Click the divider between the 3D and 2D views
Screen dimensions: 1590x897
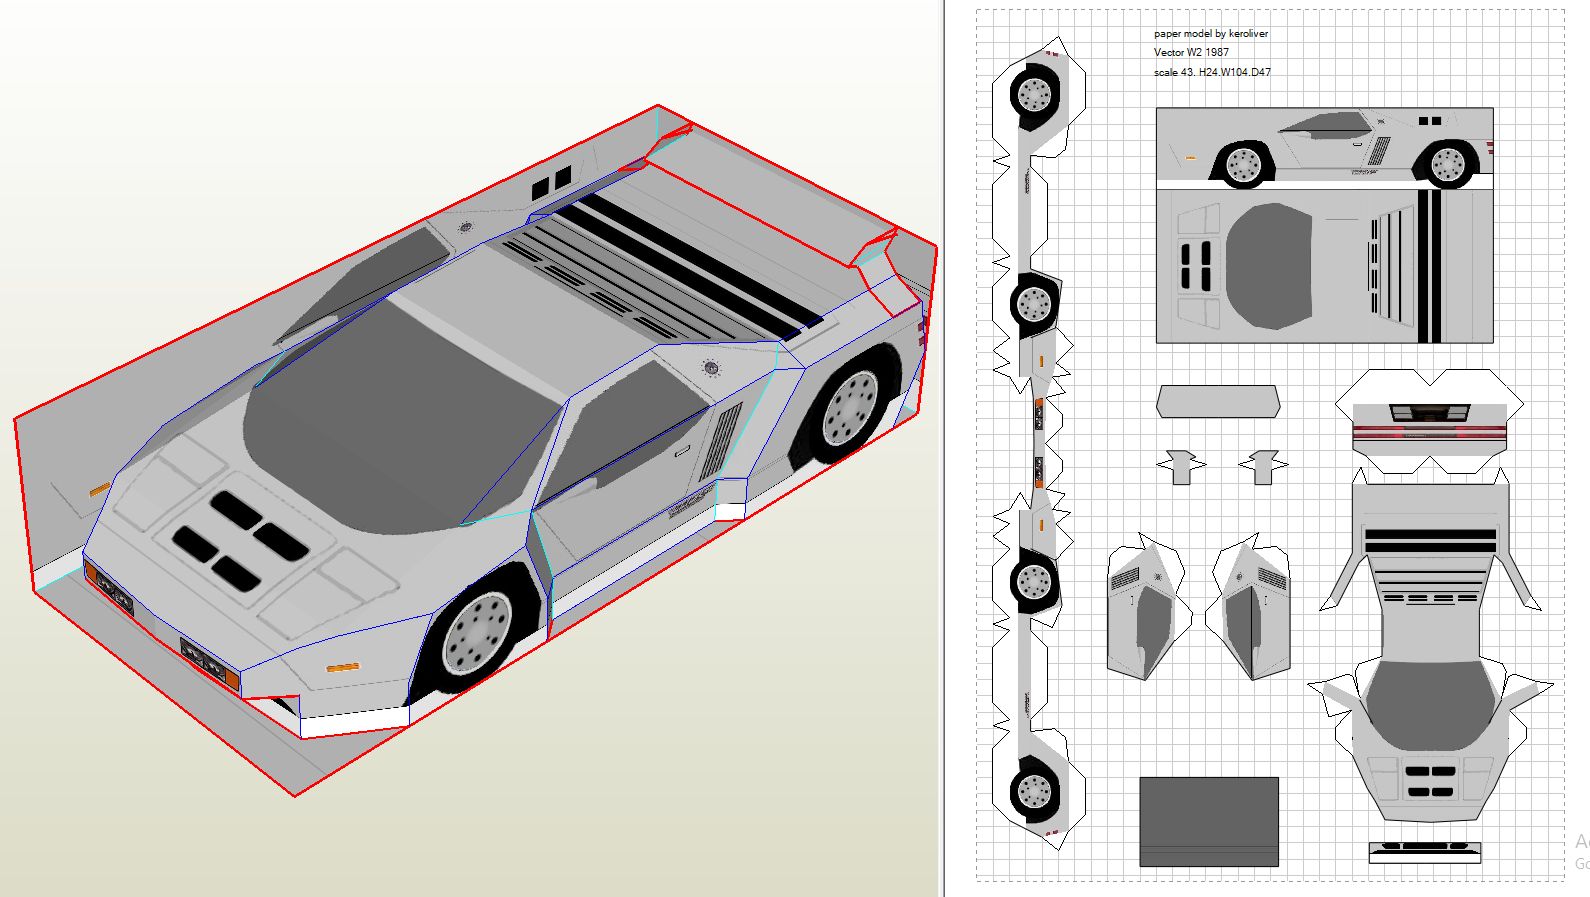pos(942,448)
